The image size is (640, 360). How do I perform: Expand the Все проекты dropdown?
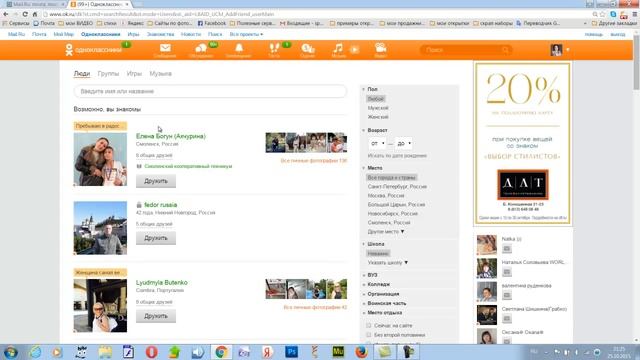pos(246,34)
